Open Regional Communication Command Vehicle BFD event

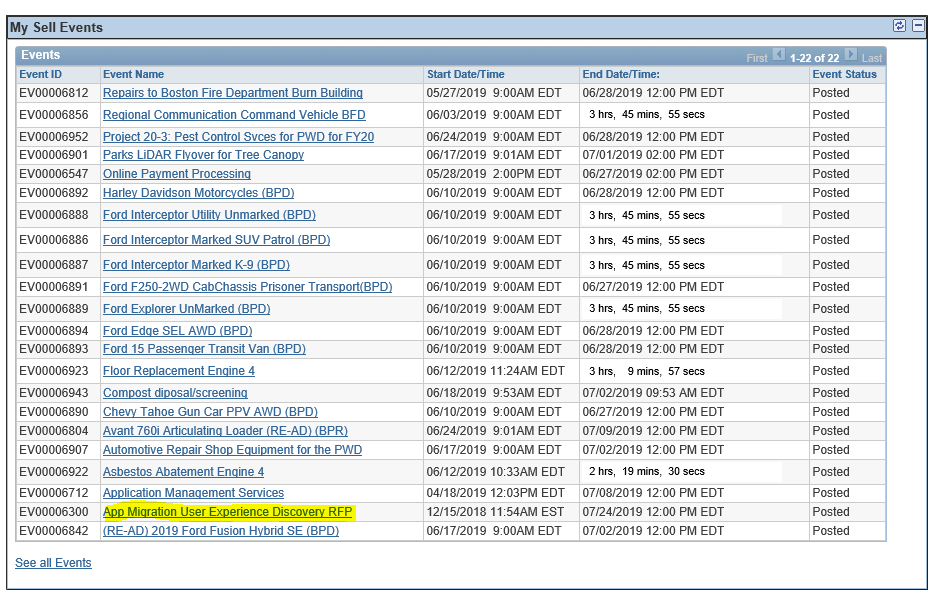(x=234, y=115)
